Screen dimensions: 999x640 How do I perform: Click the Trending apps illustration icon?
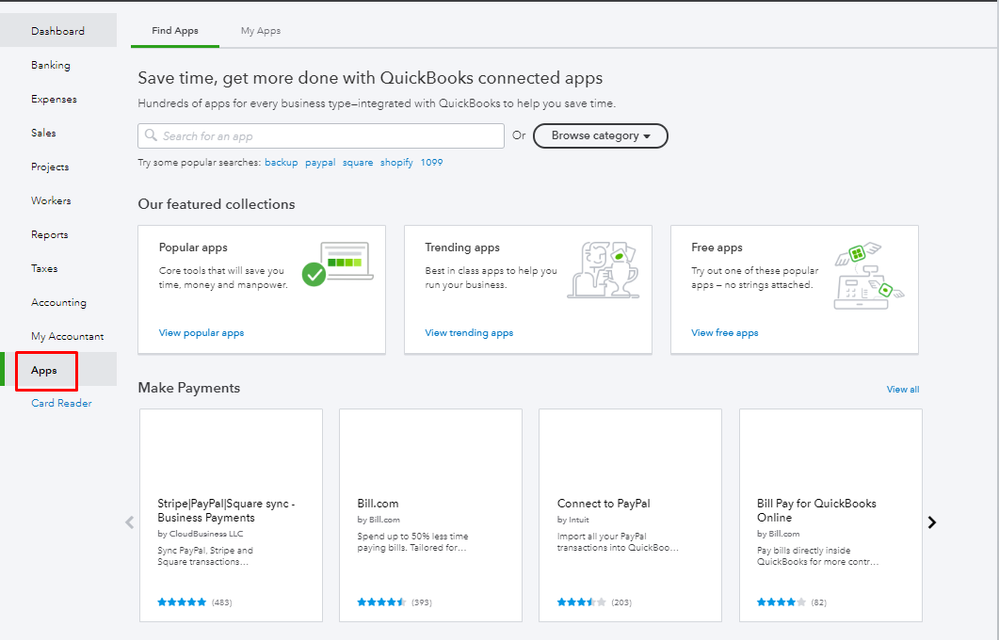602,269
